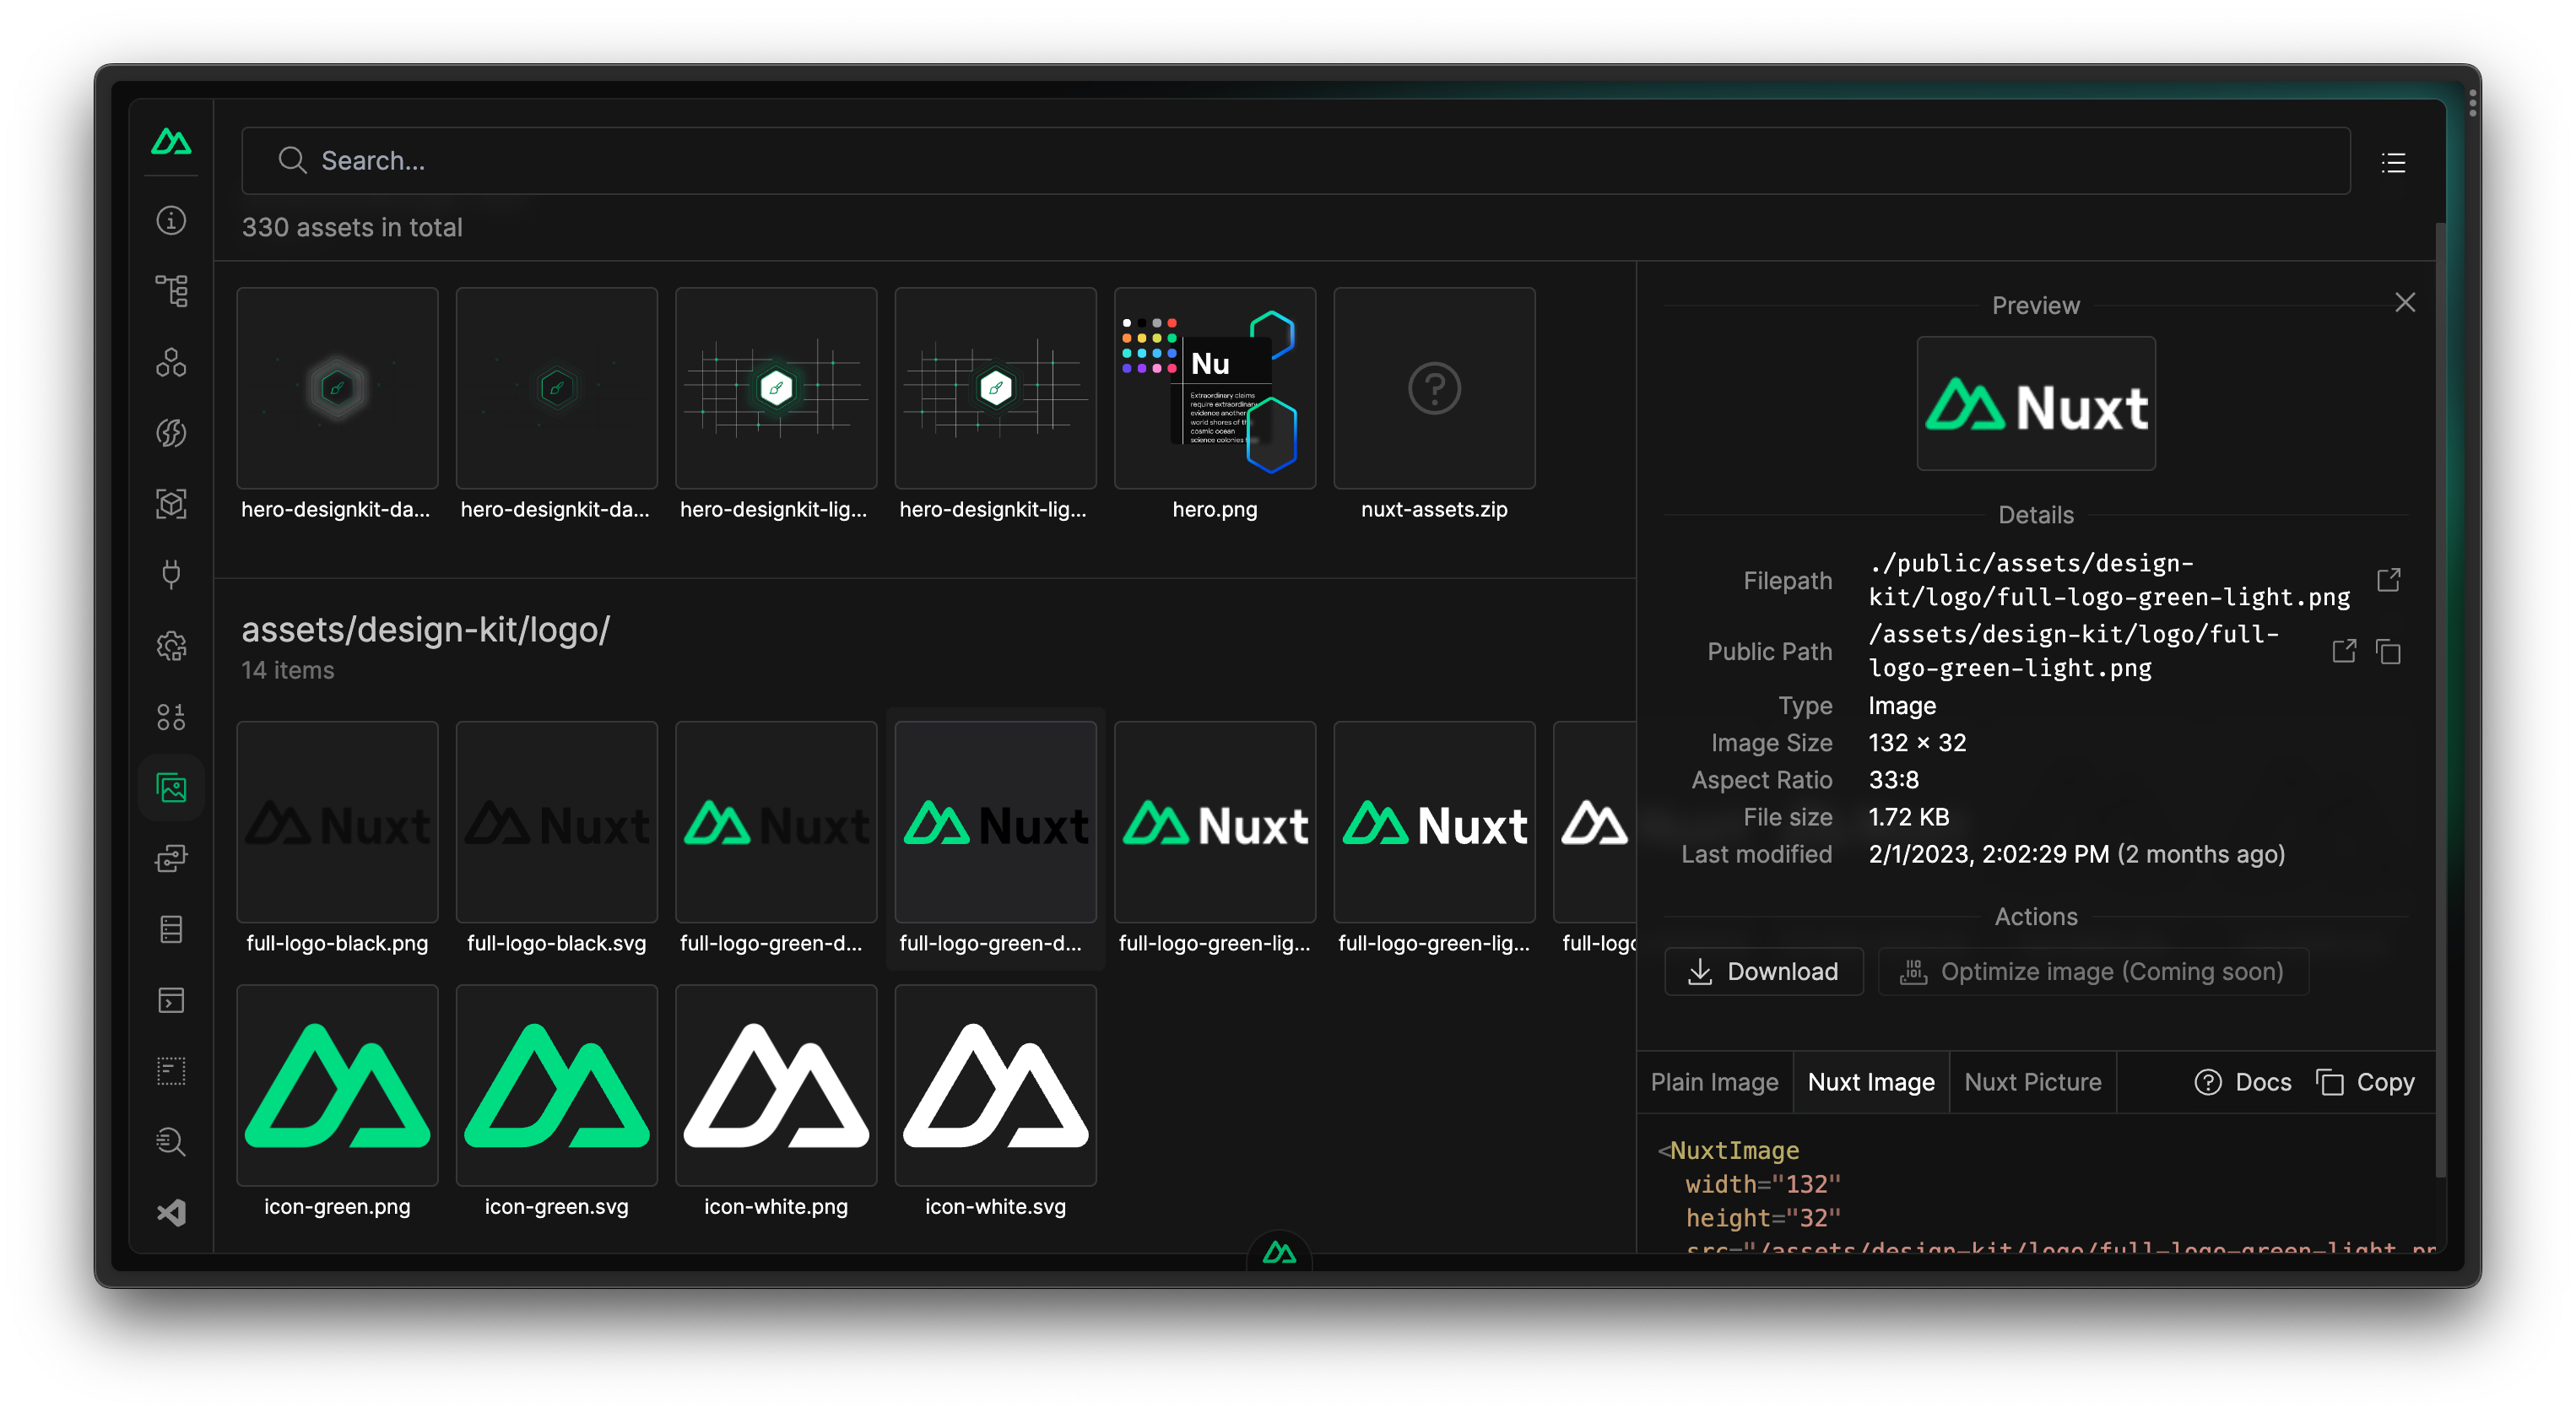Select the Search icon in sidebar
The width and height of the screenshot is (2576, 1413).
(170, 1141)
